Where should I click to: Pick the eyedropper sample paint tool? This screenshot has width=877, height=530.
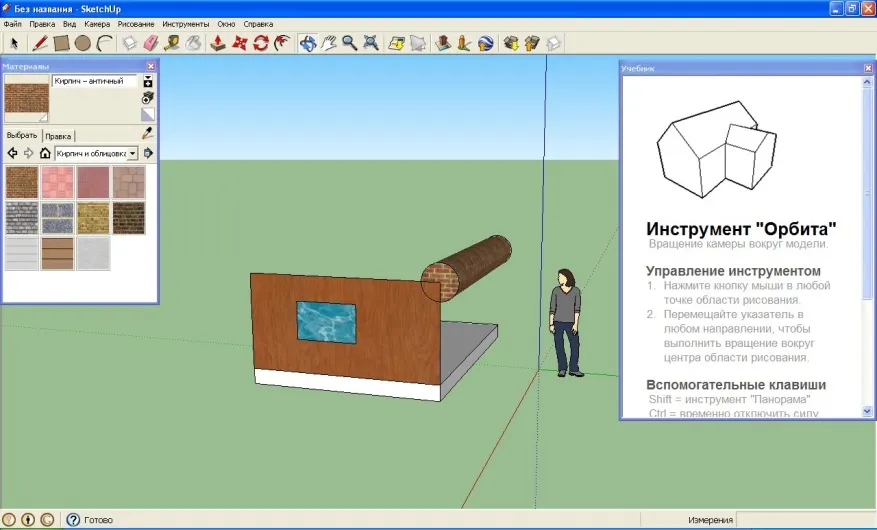click(147, 133)
